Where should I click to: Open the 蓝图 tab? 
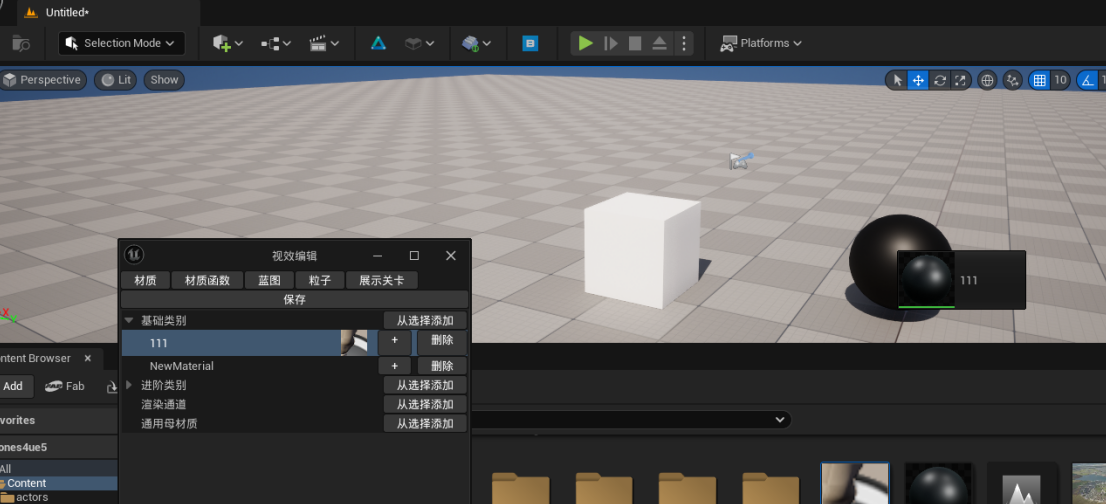tap(269, 280)
